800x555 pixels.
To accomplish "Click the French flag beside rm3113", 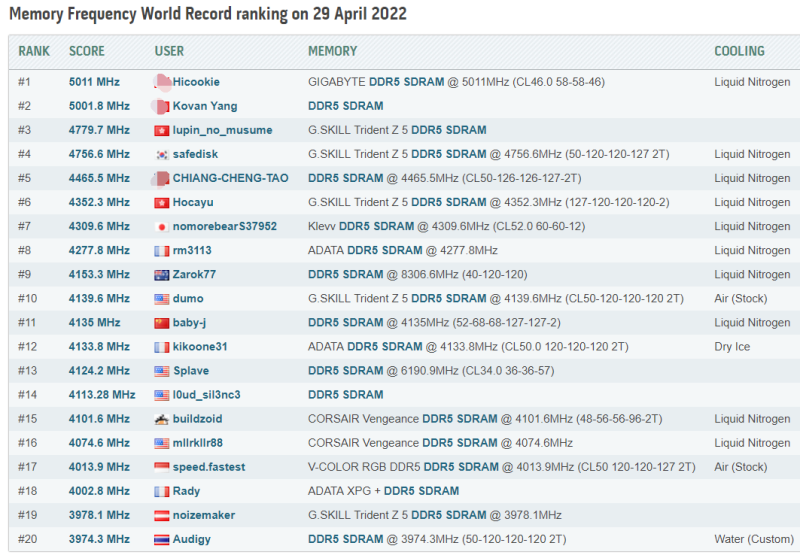I will (x=162, y=251).
